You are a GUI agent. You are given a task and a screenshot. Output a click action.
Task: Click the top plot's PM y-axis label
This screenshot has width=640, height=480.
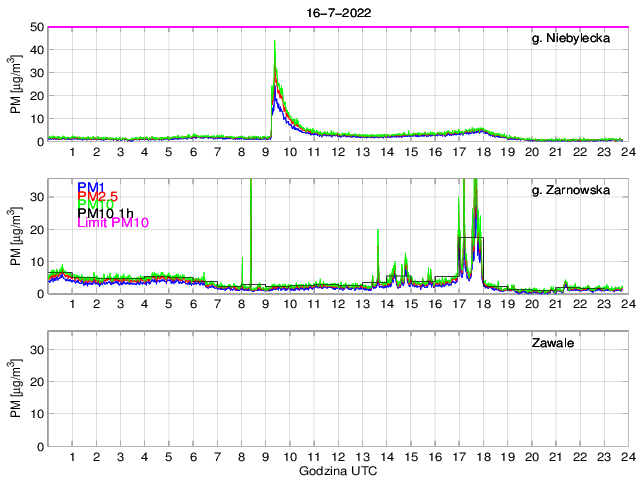[16, 85]
